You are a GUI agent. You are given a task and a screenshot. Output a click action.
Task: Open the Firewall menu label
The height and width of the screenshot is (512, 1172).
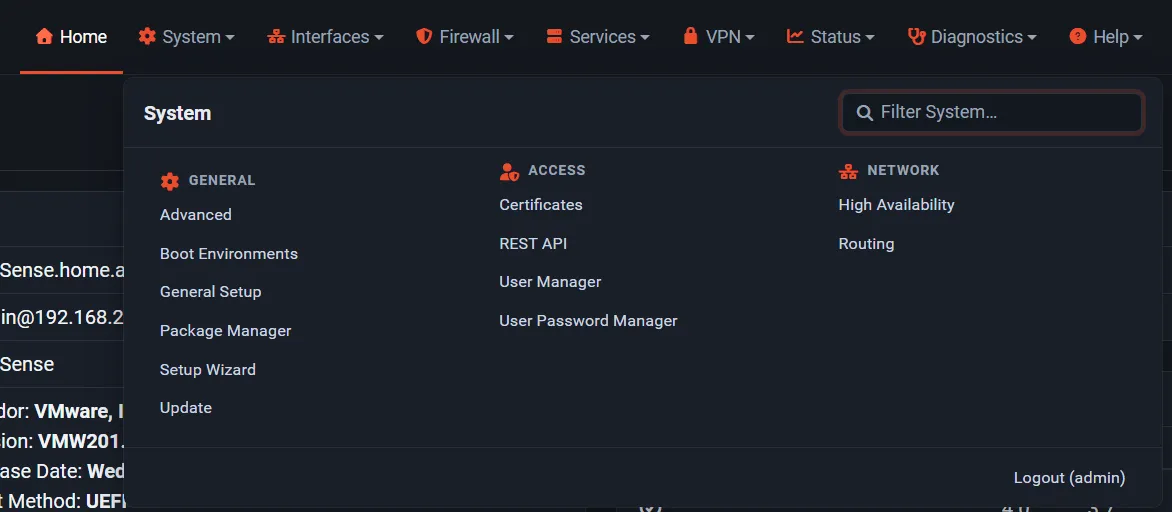[469, 37]
